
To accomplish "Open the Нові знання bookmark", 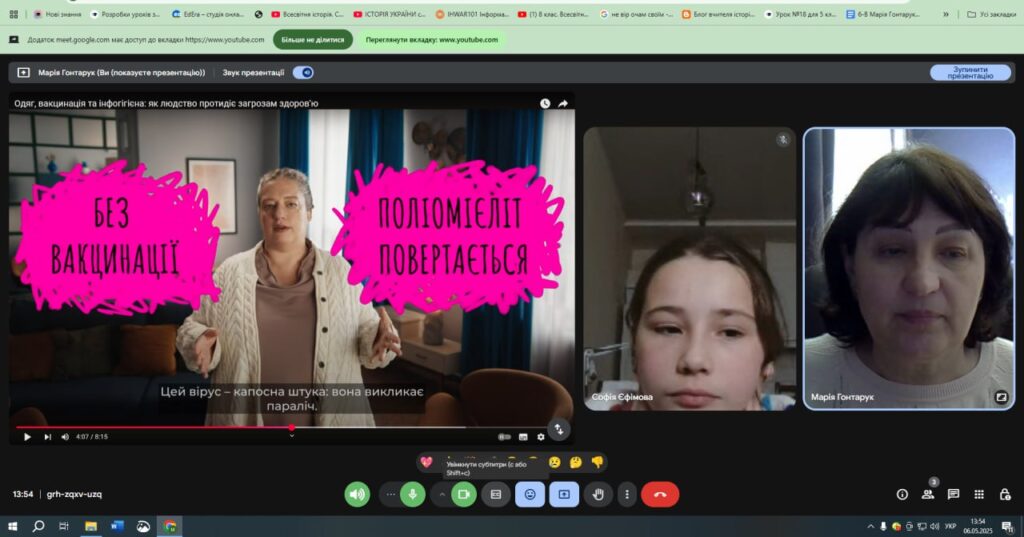I will pos(57,14).
